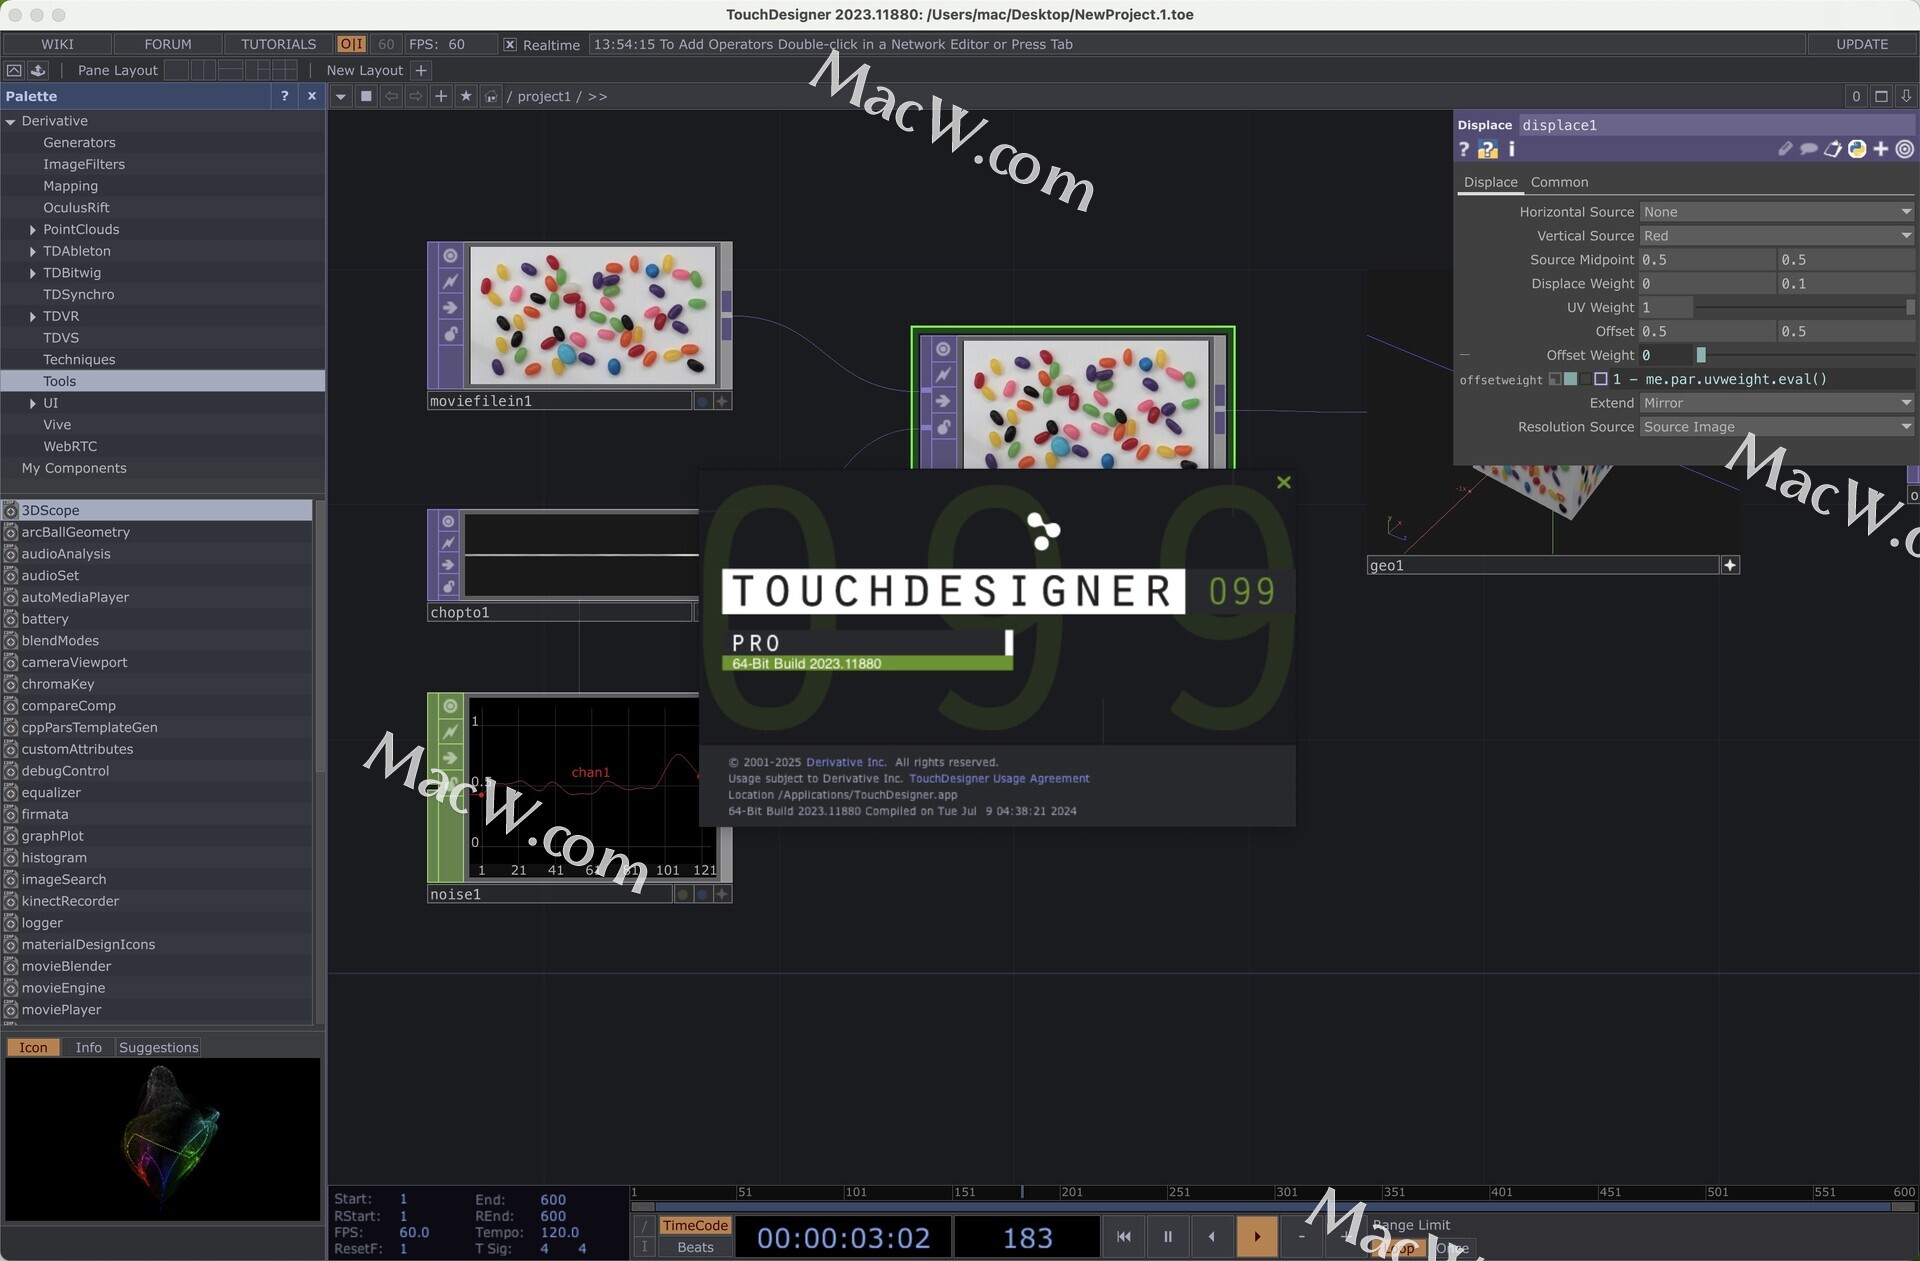
Task: Toggle the Realtime checkbox
Action: (x=510, y=45)
